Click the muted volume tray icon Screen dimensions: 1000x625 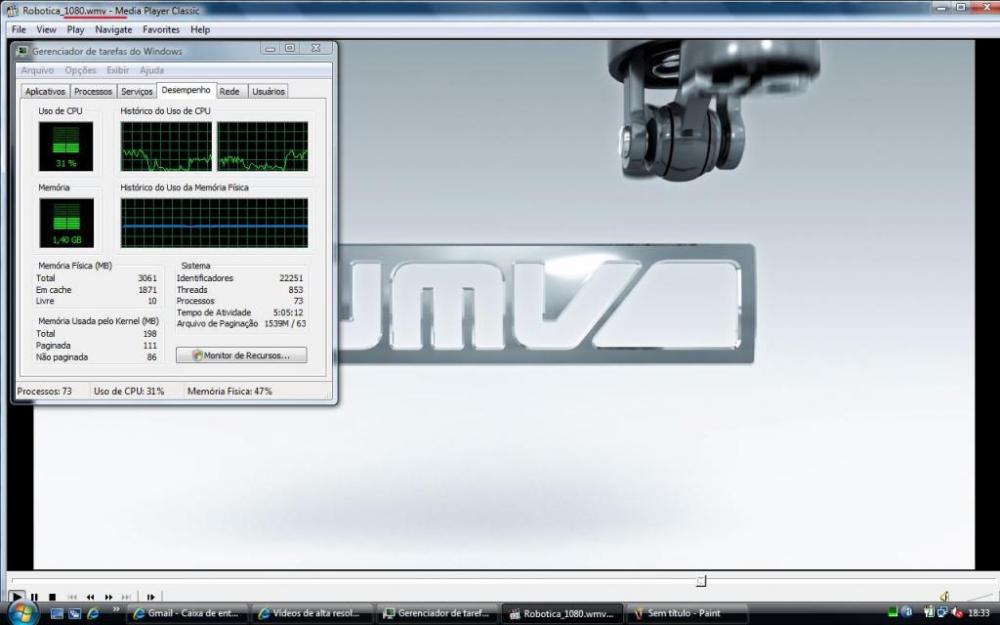pos(957,613)
